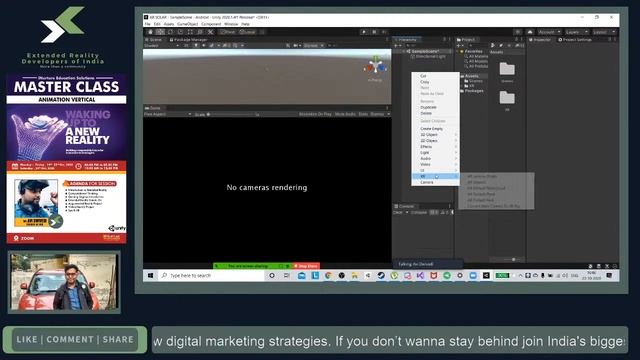Screen dimensions: 640x360
Task: Adjust the Game view Scale slider
Action: pyautogui.click(x=232, y=114)
